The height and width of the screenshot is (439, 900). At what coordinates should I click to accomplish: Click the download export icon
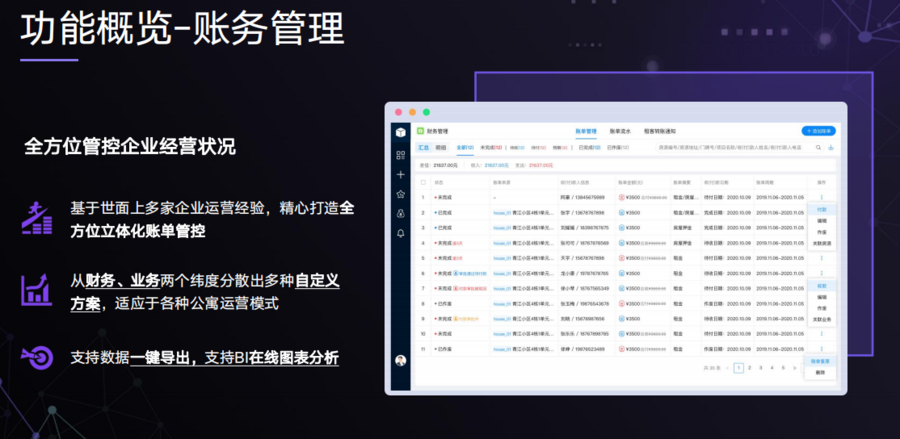pyautogui.click(x=831, y=147)
